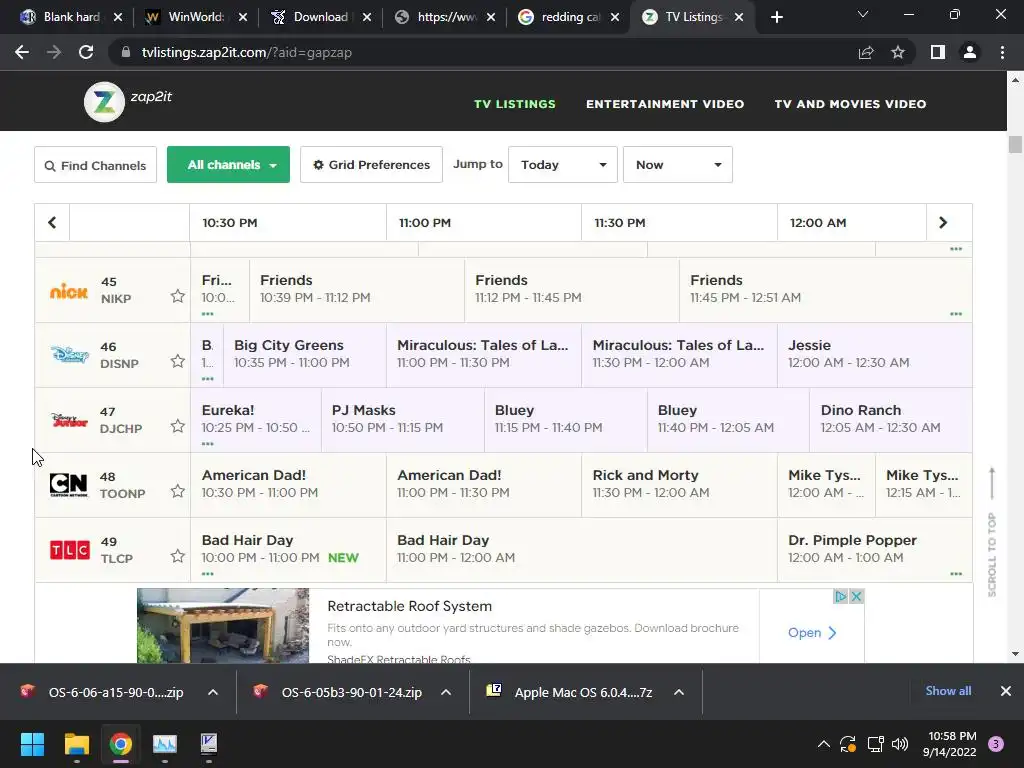Favorite channel 47 DJCHP with its star
1024x768 pixels.
[x=178, y=426]
